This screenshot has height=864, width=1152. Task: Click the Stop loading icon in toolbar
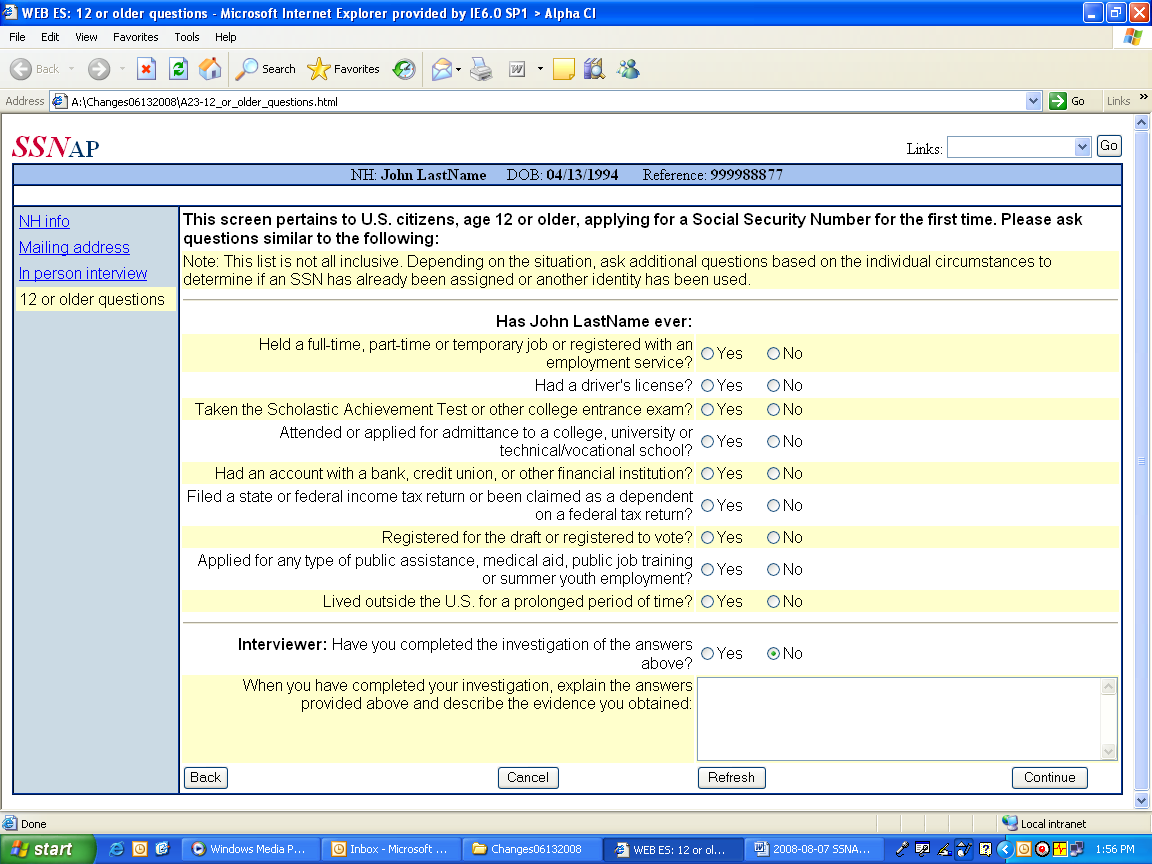(146, 69)
